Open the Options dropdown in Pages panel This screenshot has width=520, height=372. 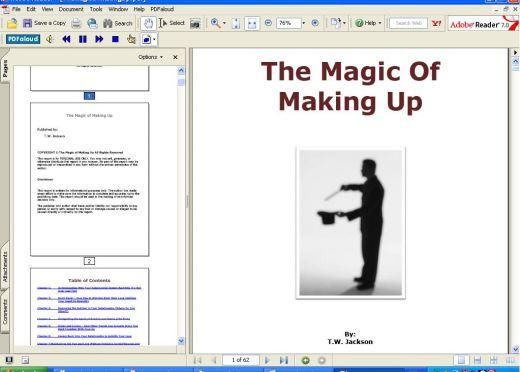(x=150, y=57)
